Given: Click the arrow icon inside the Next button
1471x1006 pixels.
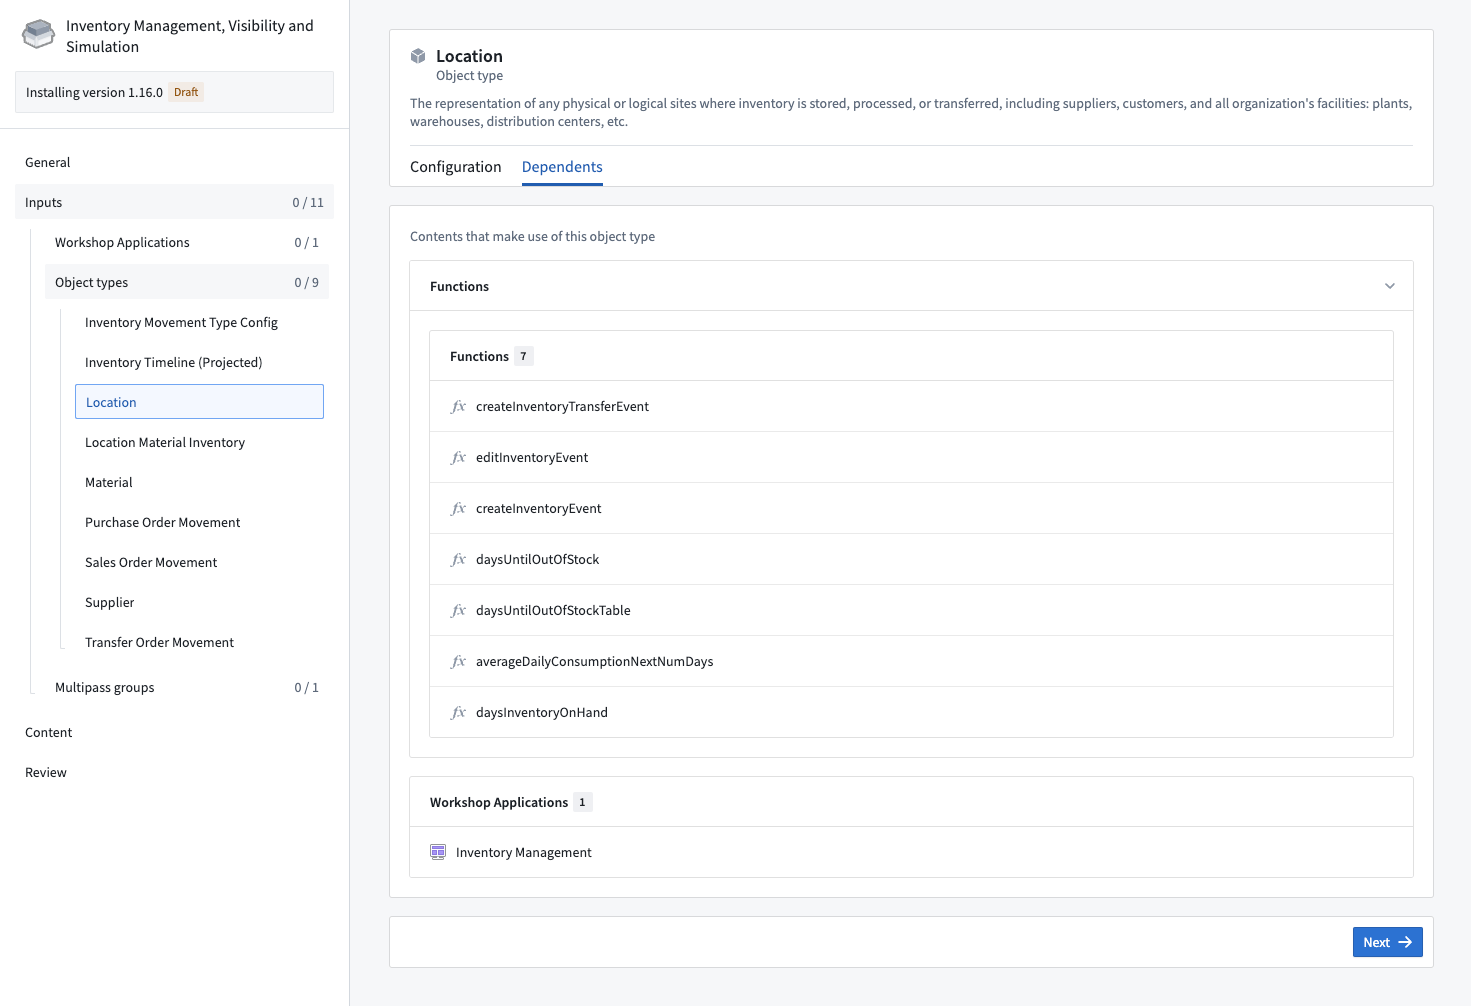Looking at the screenshot, I should point(1404,942).
